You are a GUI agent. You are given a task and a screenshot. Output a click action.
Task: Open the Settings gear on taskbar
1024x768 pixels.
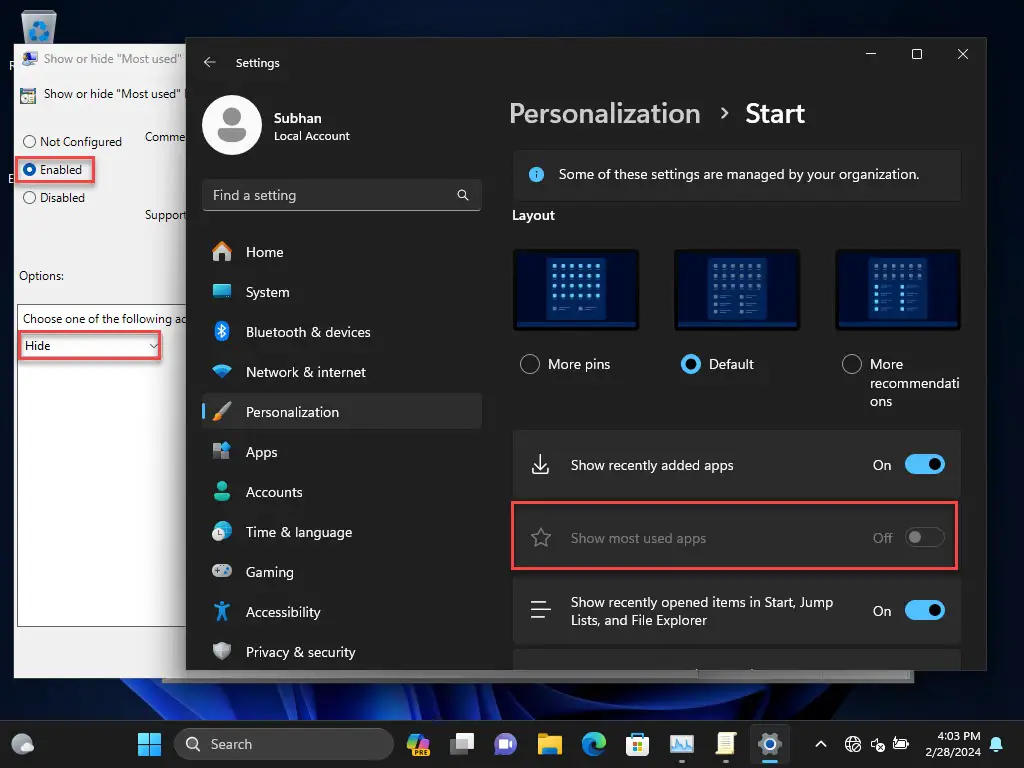pos(770,744)
